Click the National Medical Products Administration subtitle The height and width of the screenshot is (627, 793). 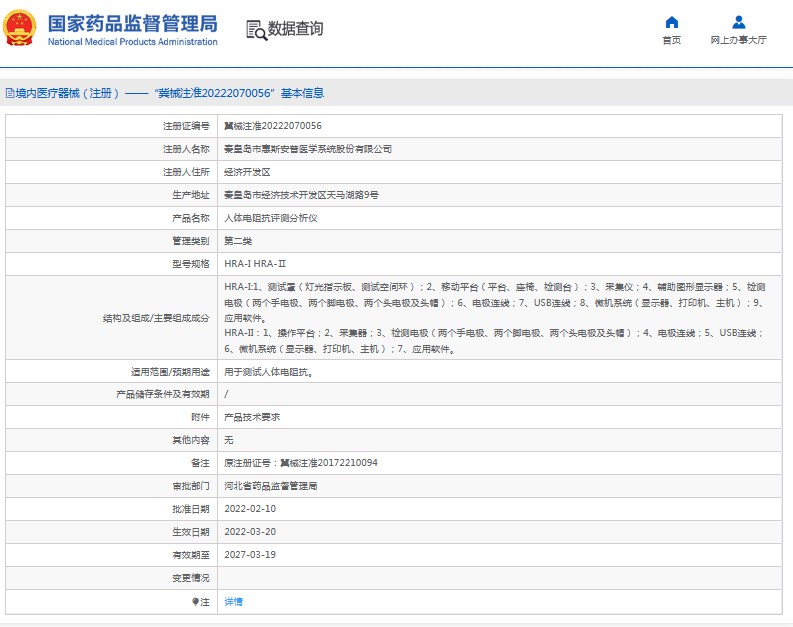(133, 42)
